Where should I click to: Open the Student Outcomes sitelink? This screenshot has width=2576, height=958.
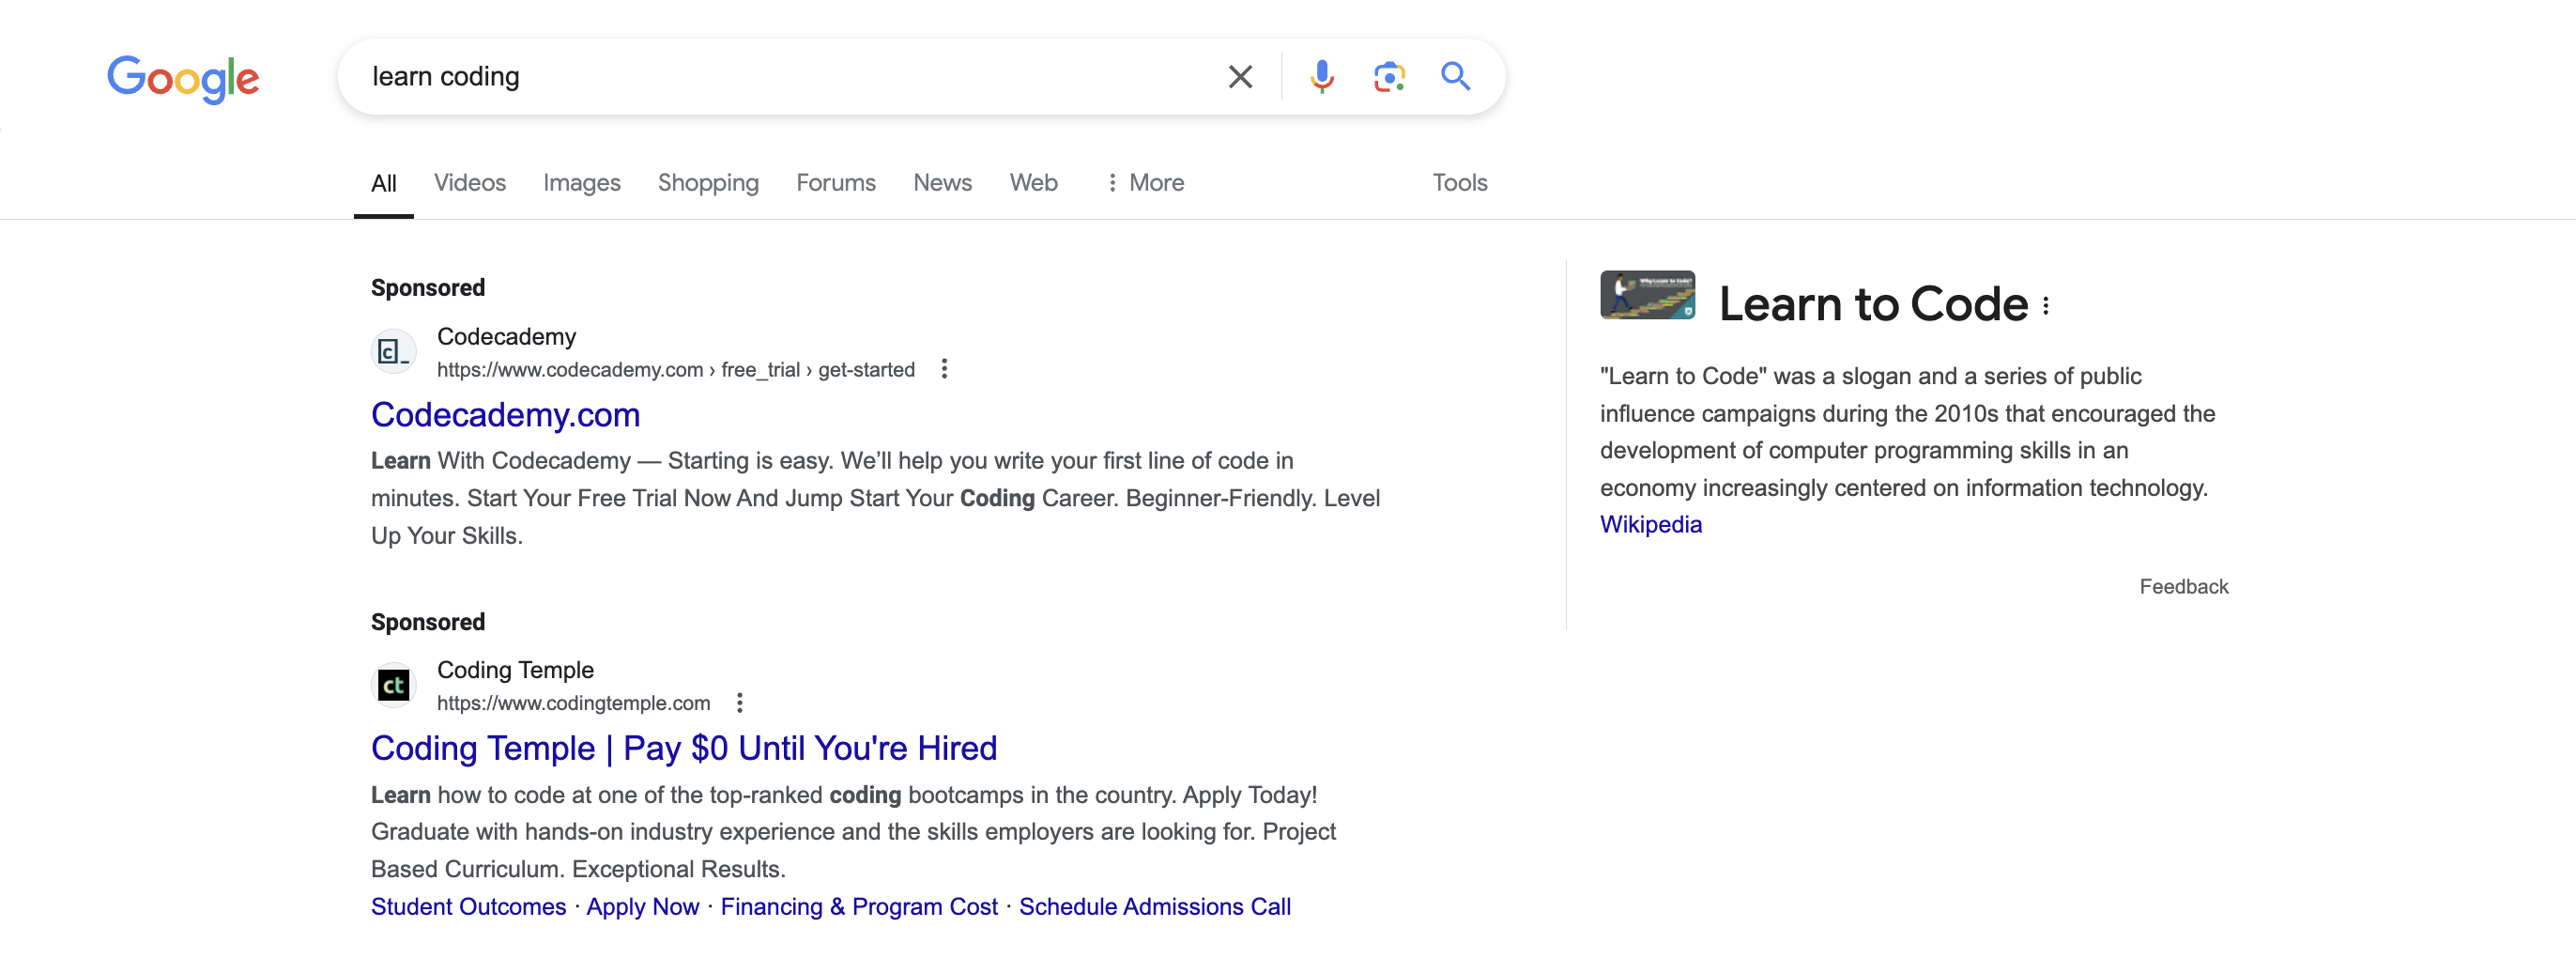pyautogui.click(x=469, y=907)
